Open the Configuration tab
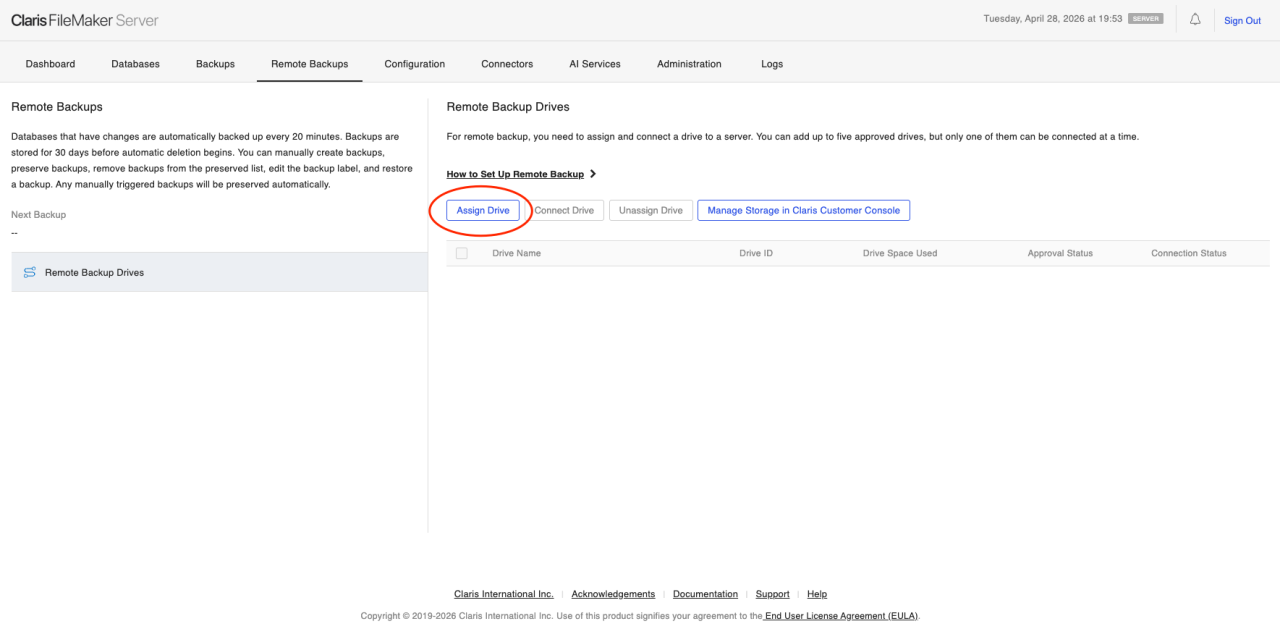 point(415,64)
